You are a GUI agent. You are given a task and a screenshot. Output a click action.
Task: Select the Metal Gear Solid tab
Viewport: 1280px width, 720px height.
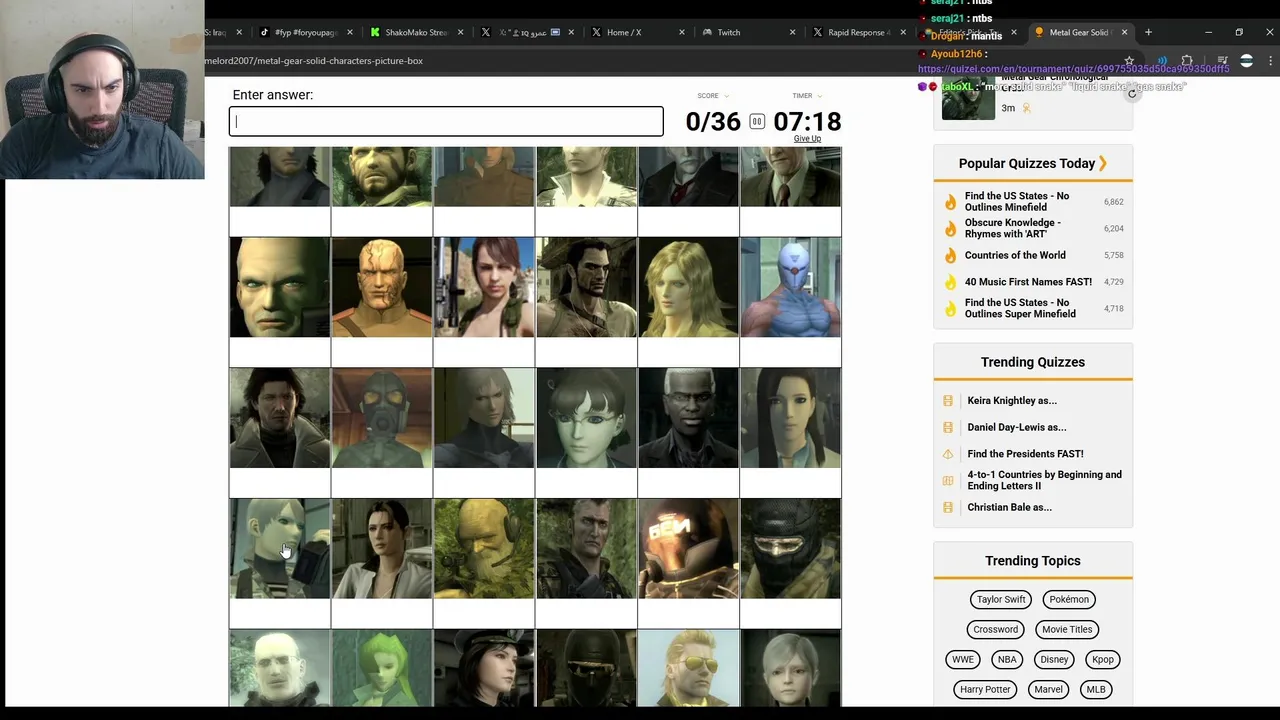1080,32
